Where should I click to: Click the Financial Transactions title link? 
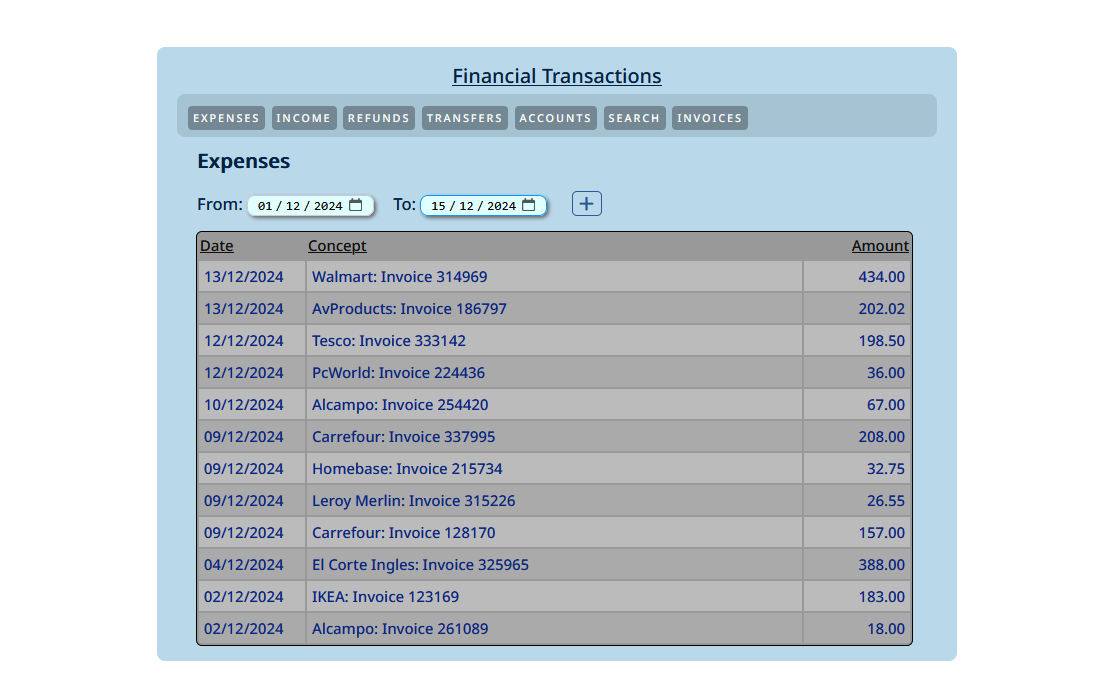tap(556, 76)
